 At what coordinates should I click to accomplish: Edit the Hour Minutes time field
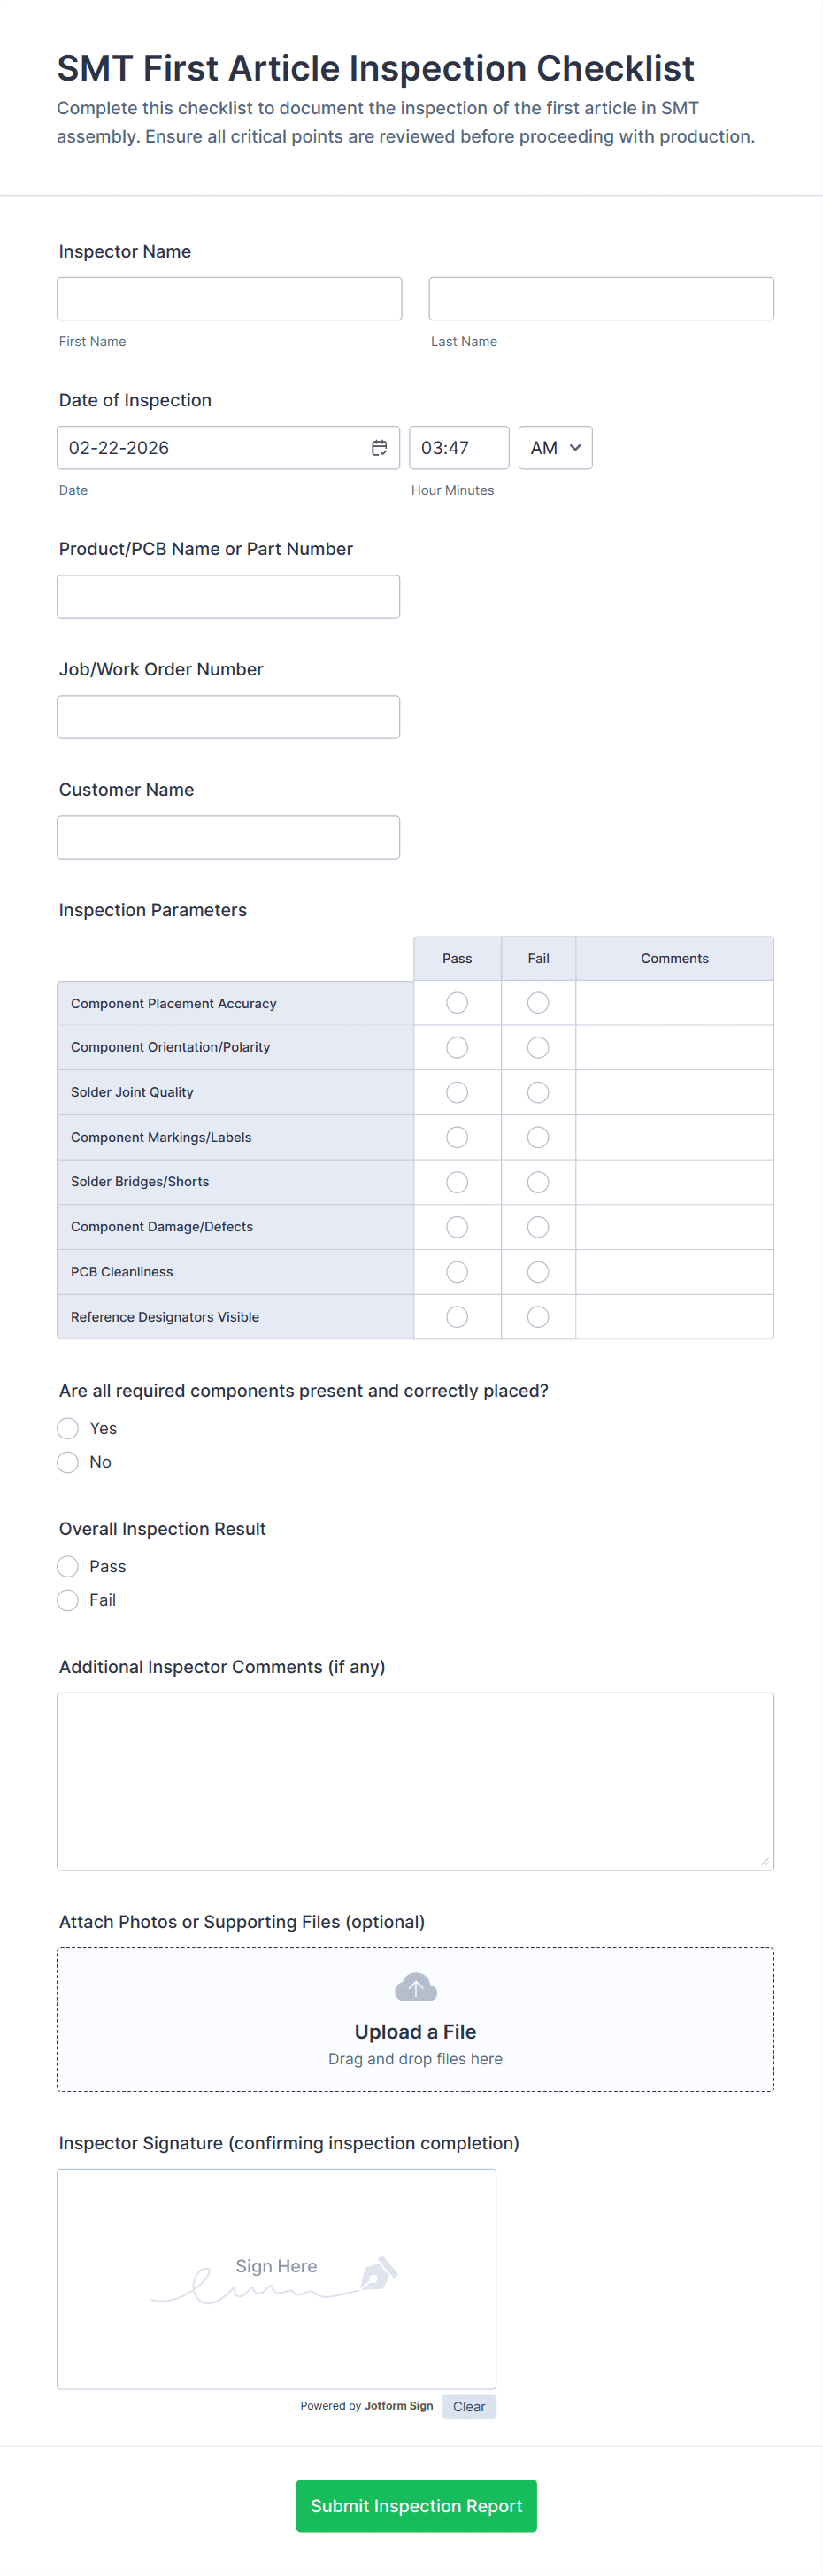458,448
